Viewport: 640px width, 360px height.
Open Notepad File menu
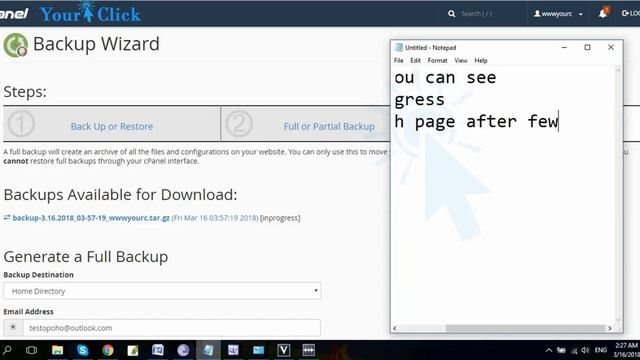(399, 60)
